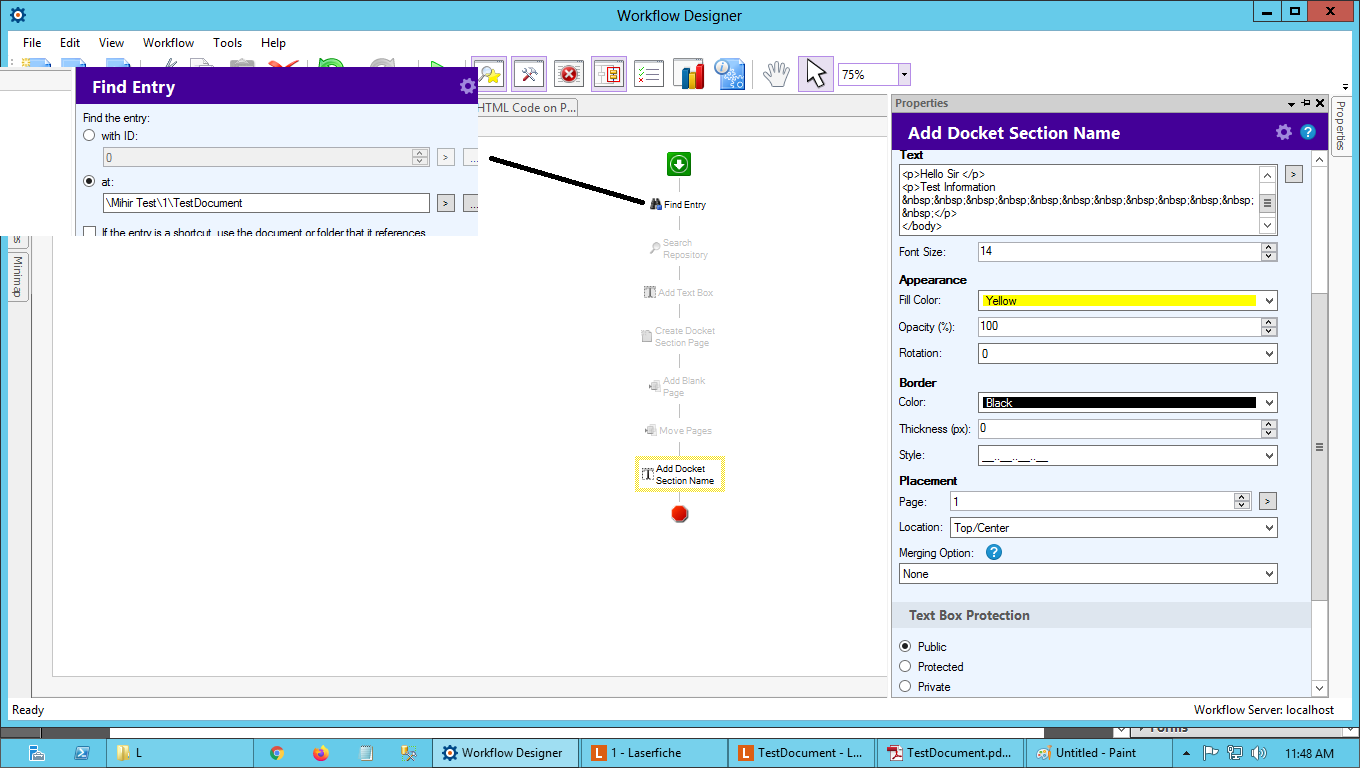Viewport: 1360px width, 768px height.
Task: Open help for Add Docket Section Name
Action: point(1307,132)
